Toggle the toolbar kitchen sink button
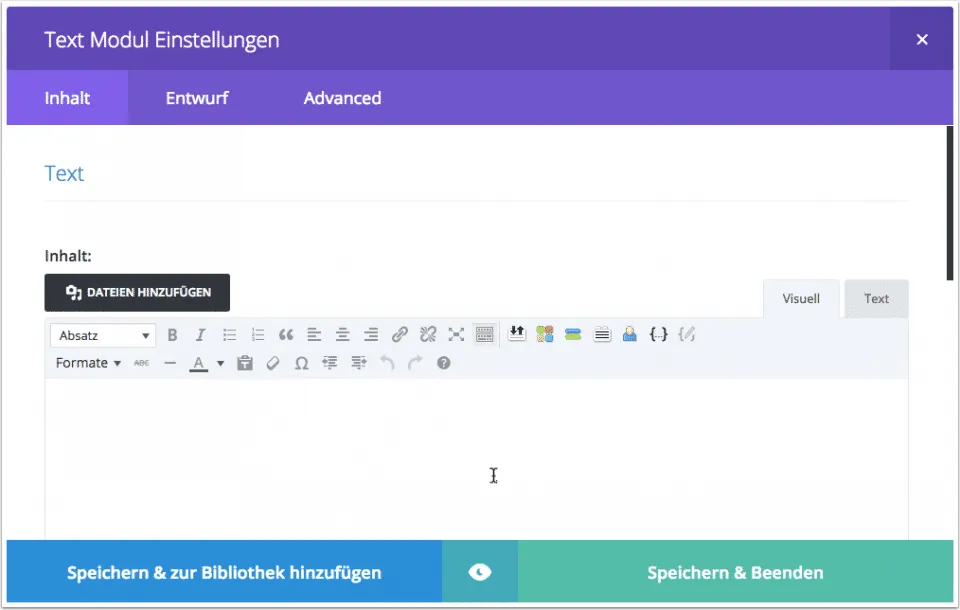 point(485,335)
